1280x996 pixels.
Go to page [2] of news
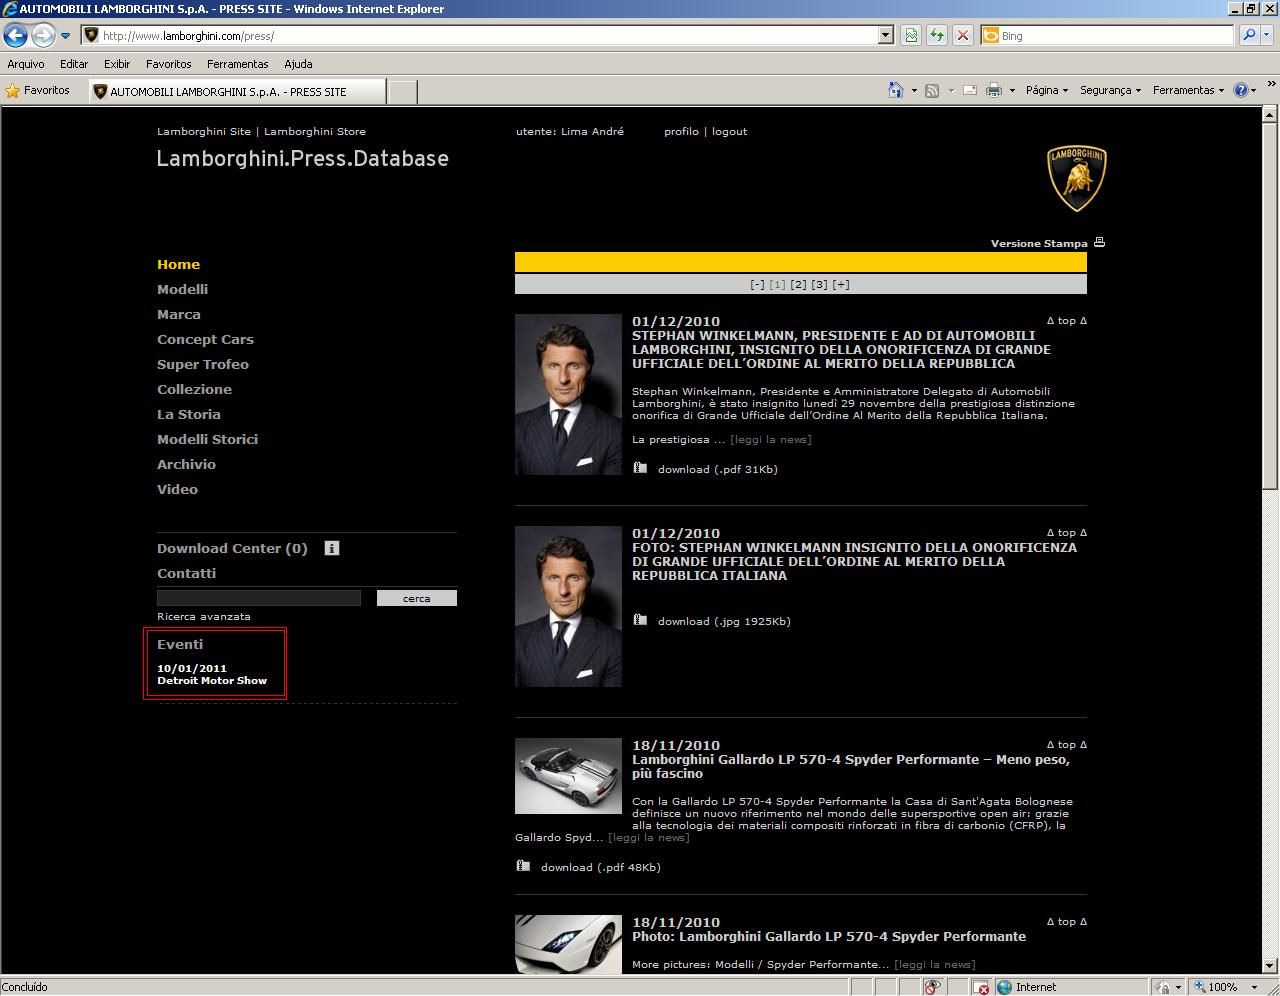pos(798,284)
